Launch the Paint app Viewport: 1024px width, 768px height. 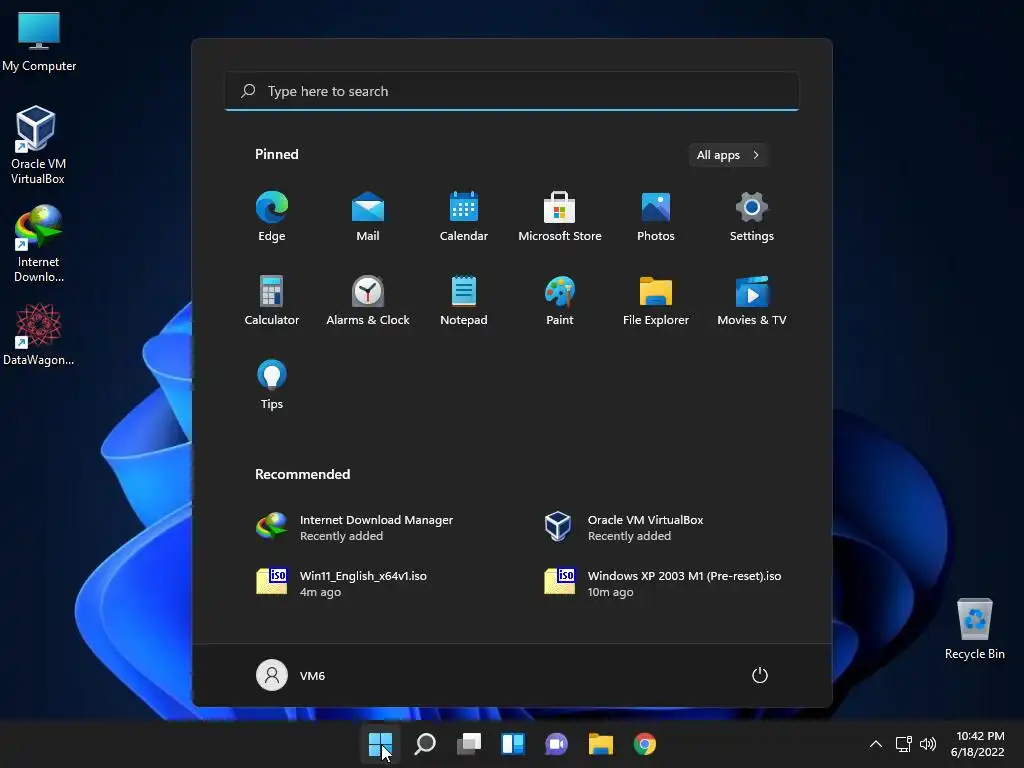tap(560, 300)
